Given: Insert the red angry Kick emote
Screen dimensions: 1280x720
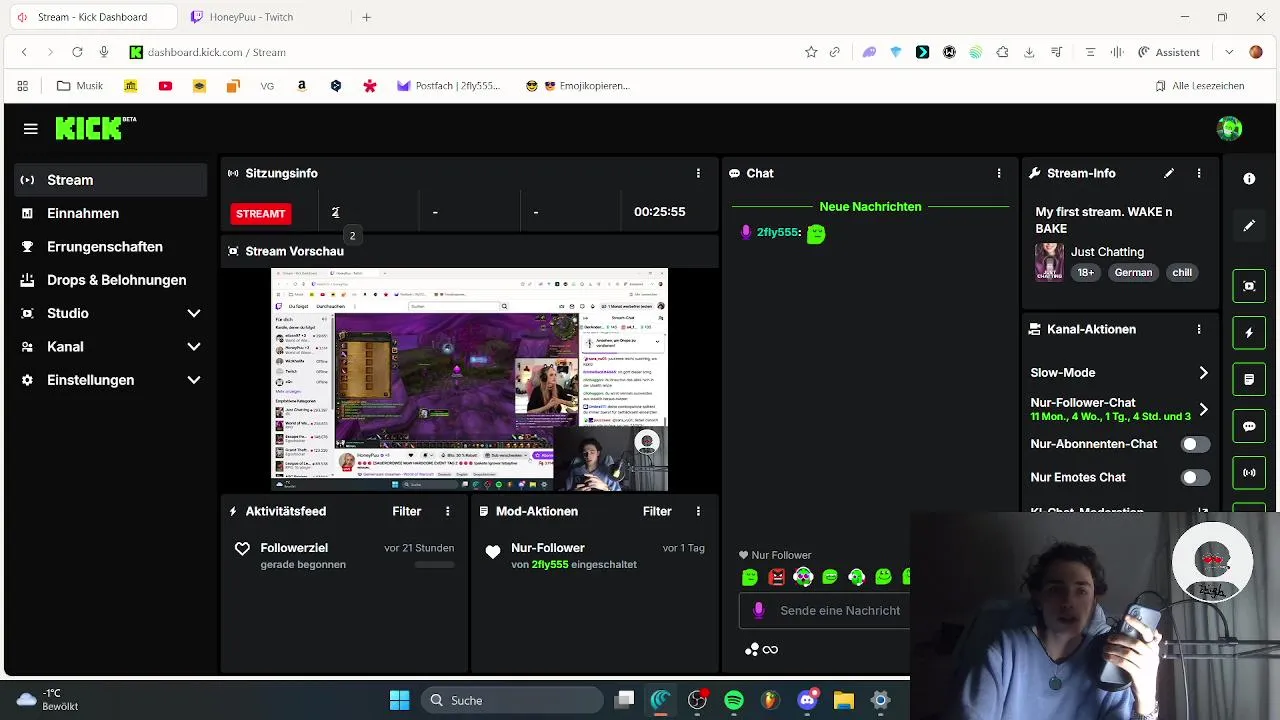Looking at the screenshot, I should pos(777,577).
